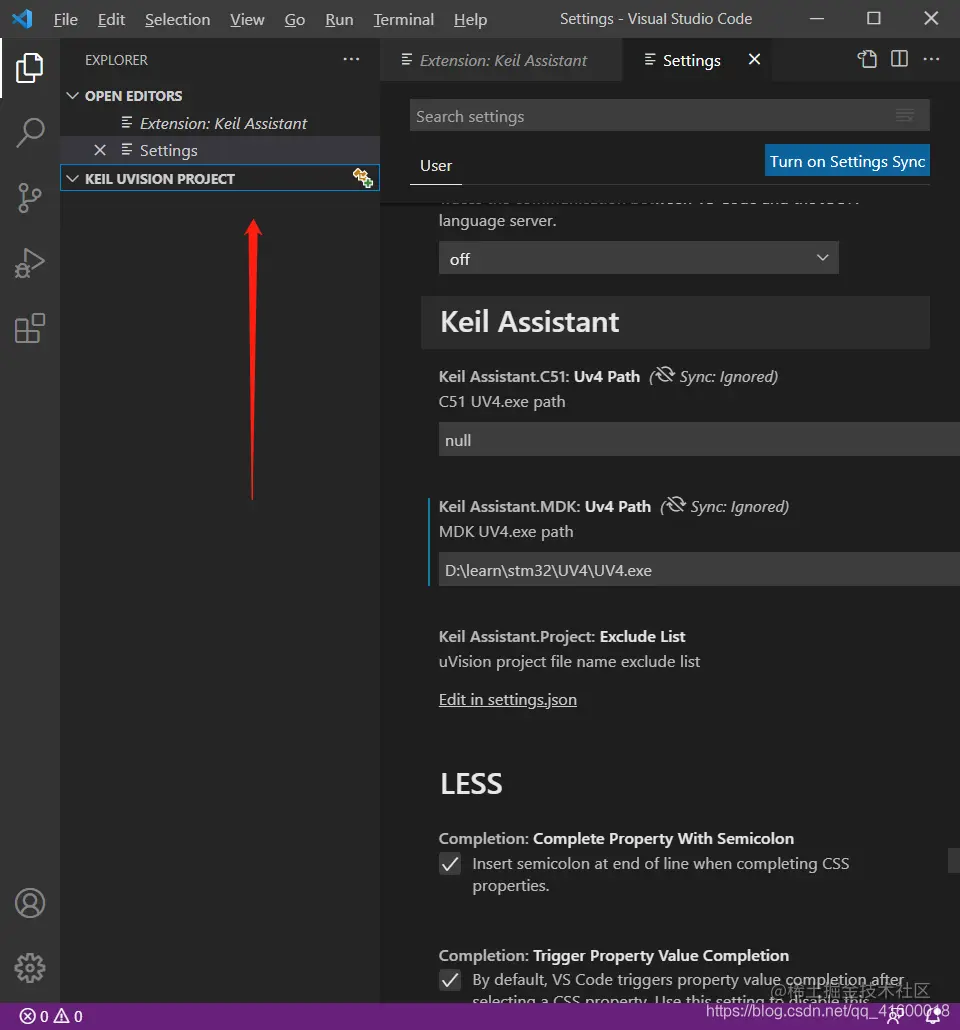Toggle Complete Property With Semicolon checkbox

coord(450,864)
